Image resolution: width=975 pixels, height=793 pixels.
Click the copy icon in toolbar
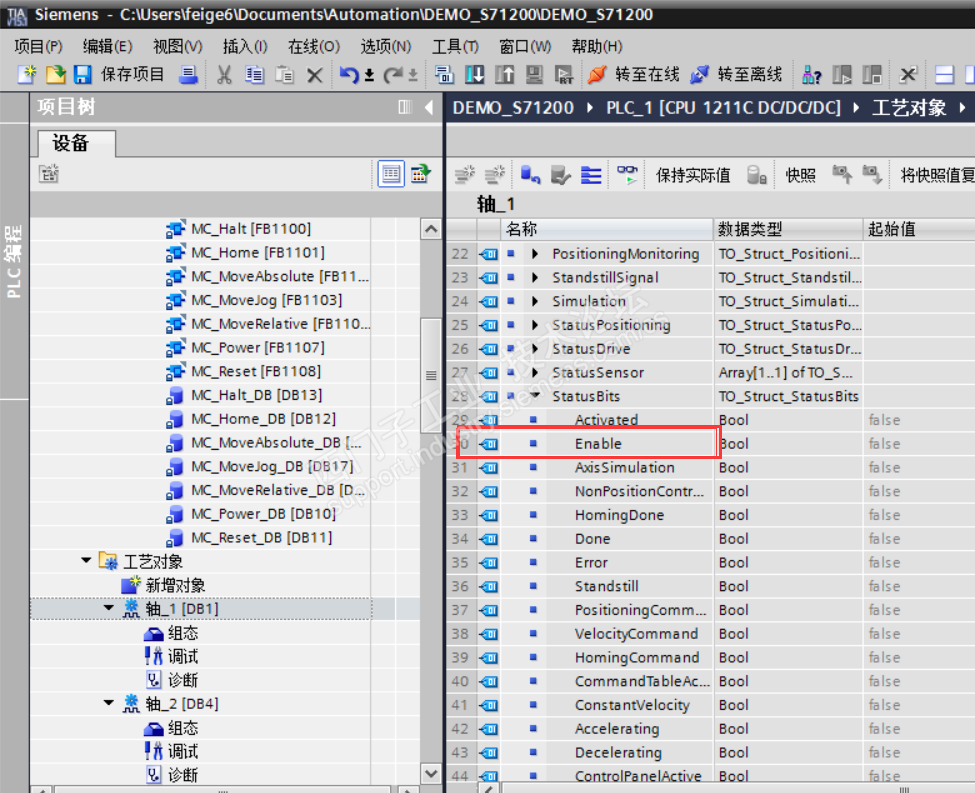pos(254,75)
